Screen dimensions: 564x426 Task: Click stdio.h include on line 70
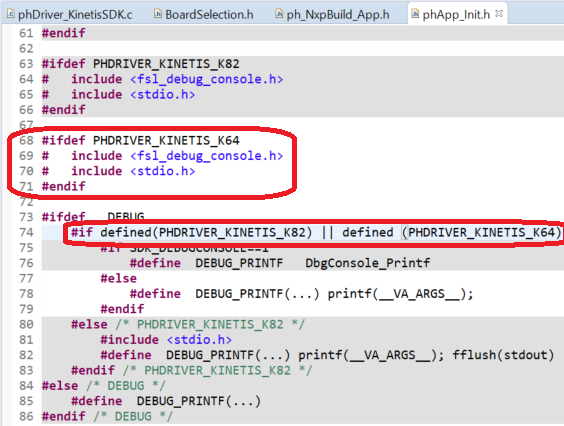pos(163,171)
